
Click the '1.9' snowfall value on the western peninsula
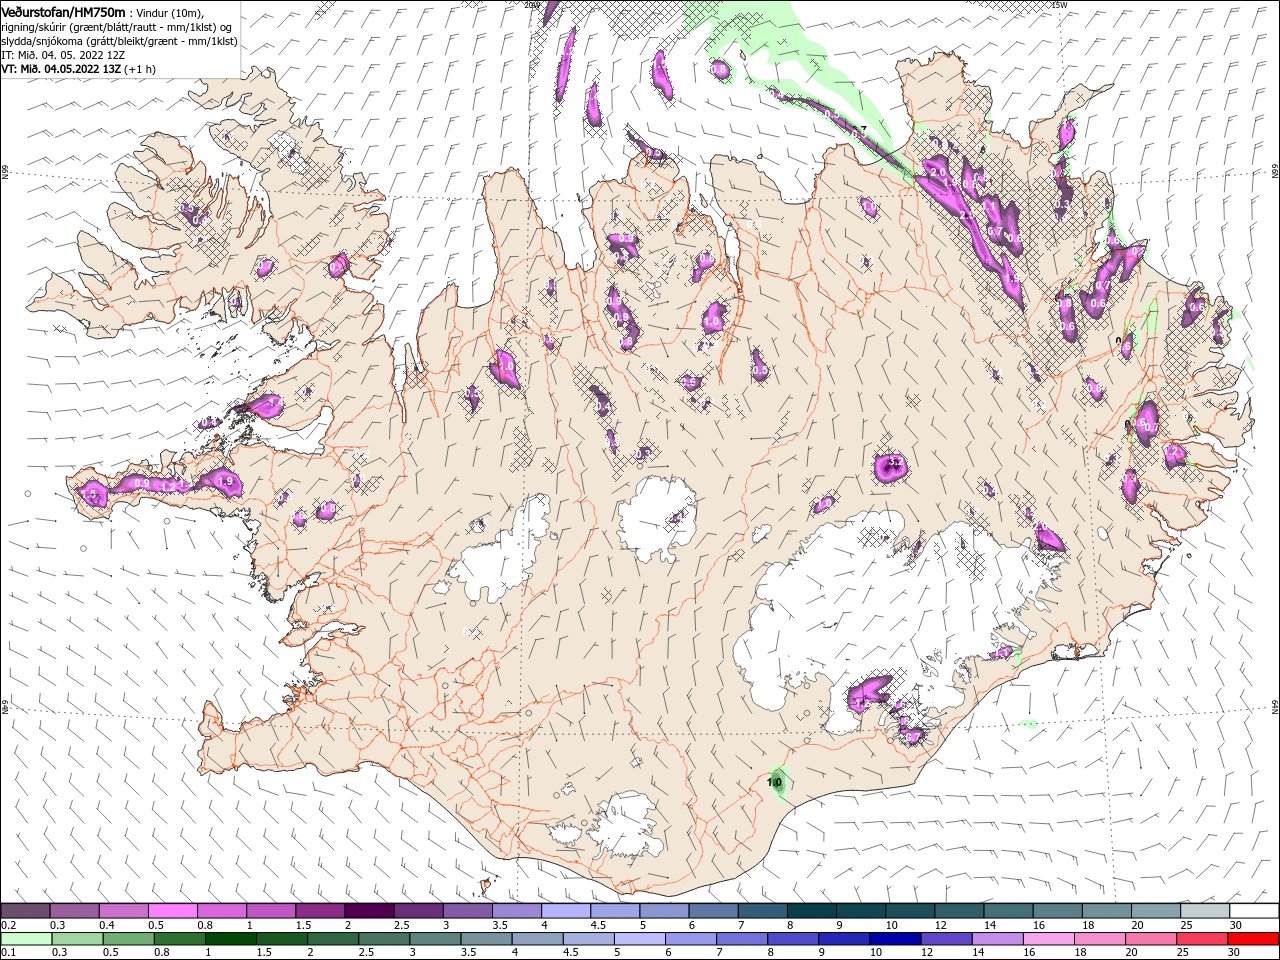225,482
